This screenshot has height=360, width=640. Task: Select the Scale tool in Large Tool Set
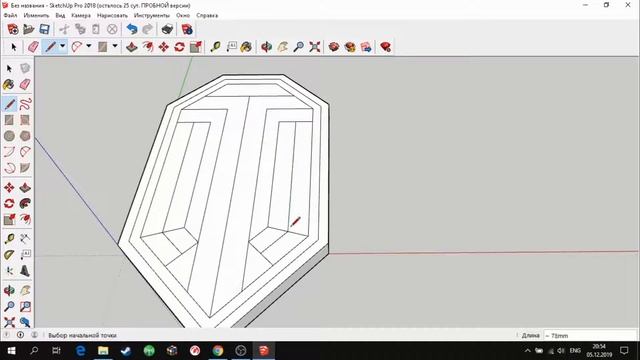pyautogui.click(x=9, y=219)
